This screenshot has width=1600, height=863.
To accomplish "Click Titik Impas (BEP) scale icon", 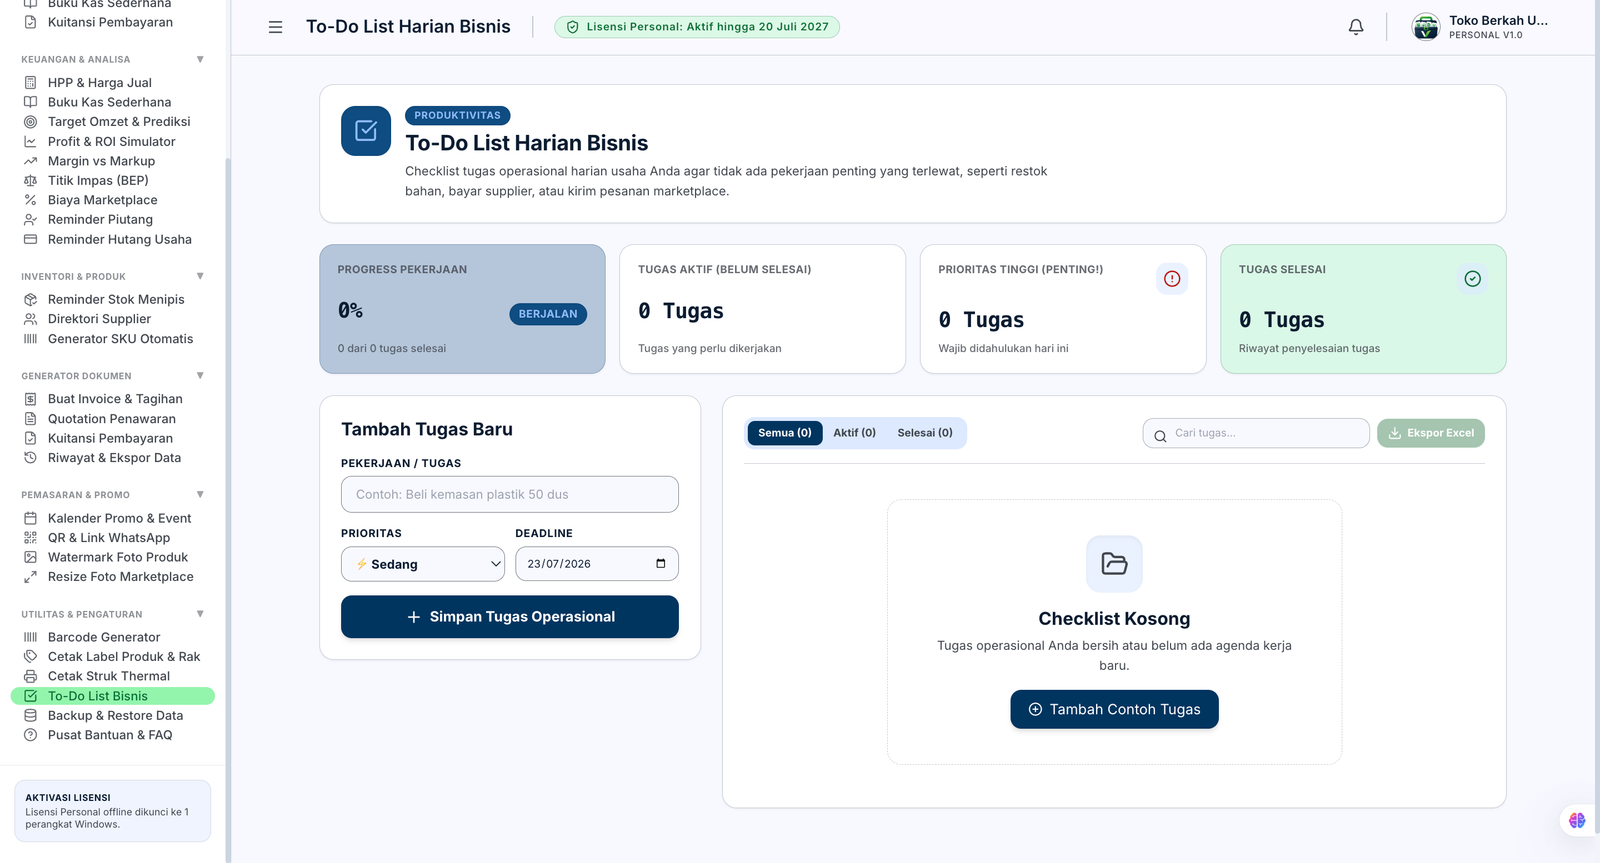I will (30, 181).
